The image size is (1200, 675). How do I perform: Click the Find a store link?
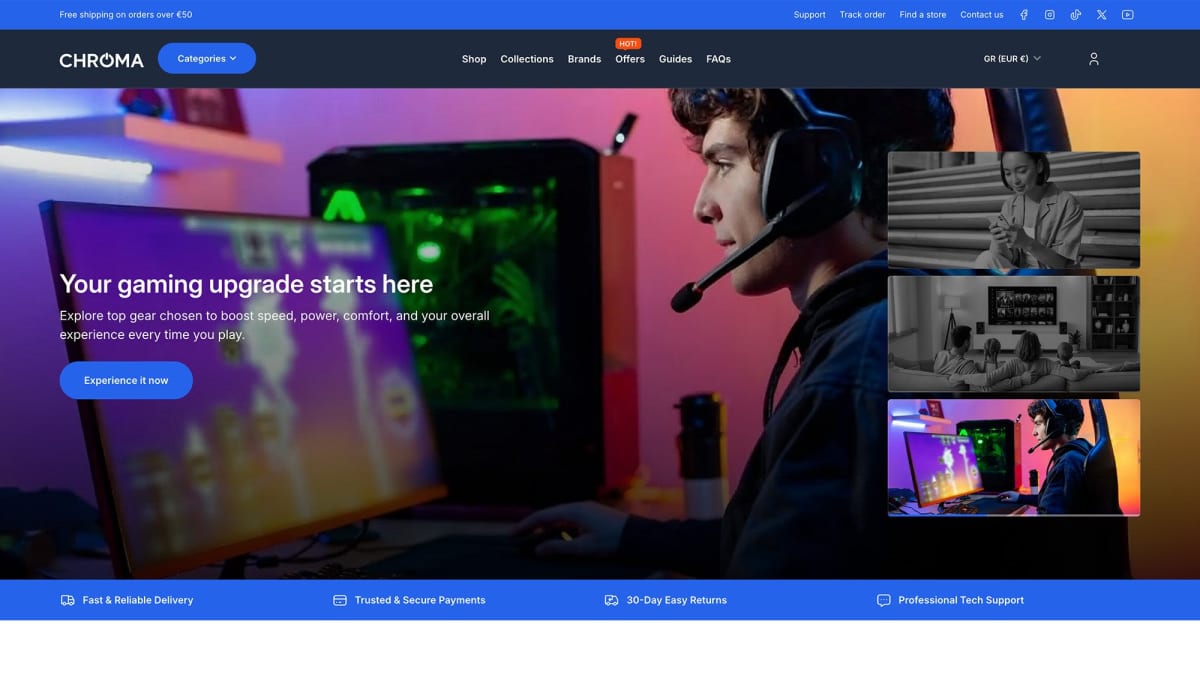coord(922,14)
